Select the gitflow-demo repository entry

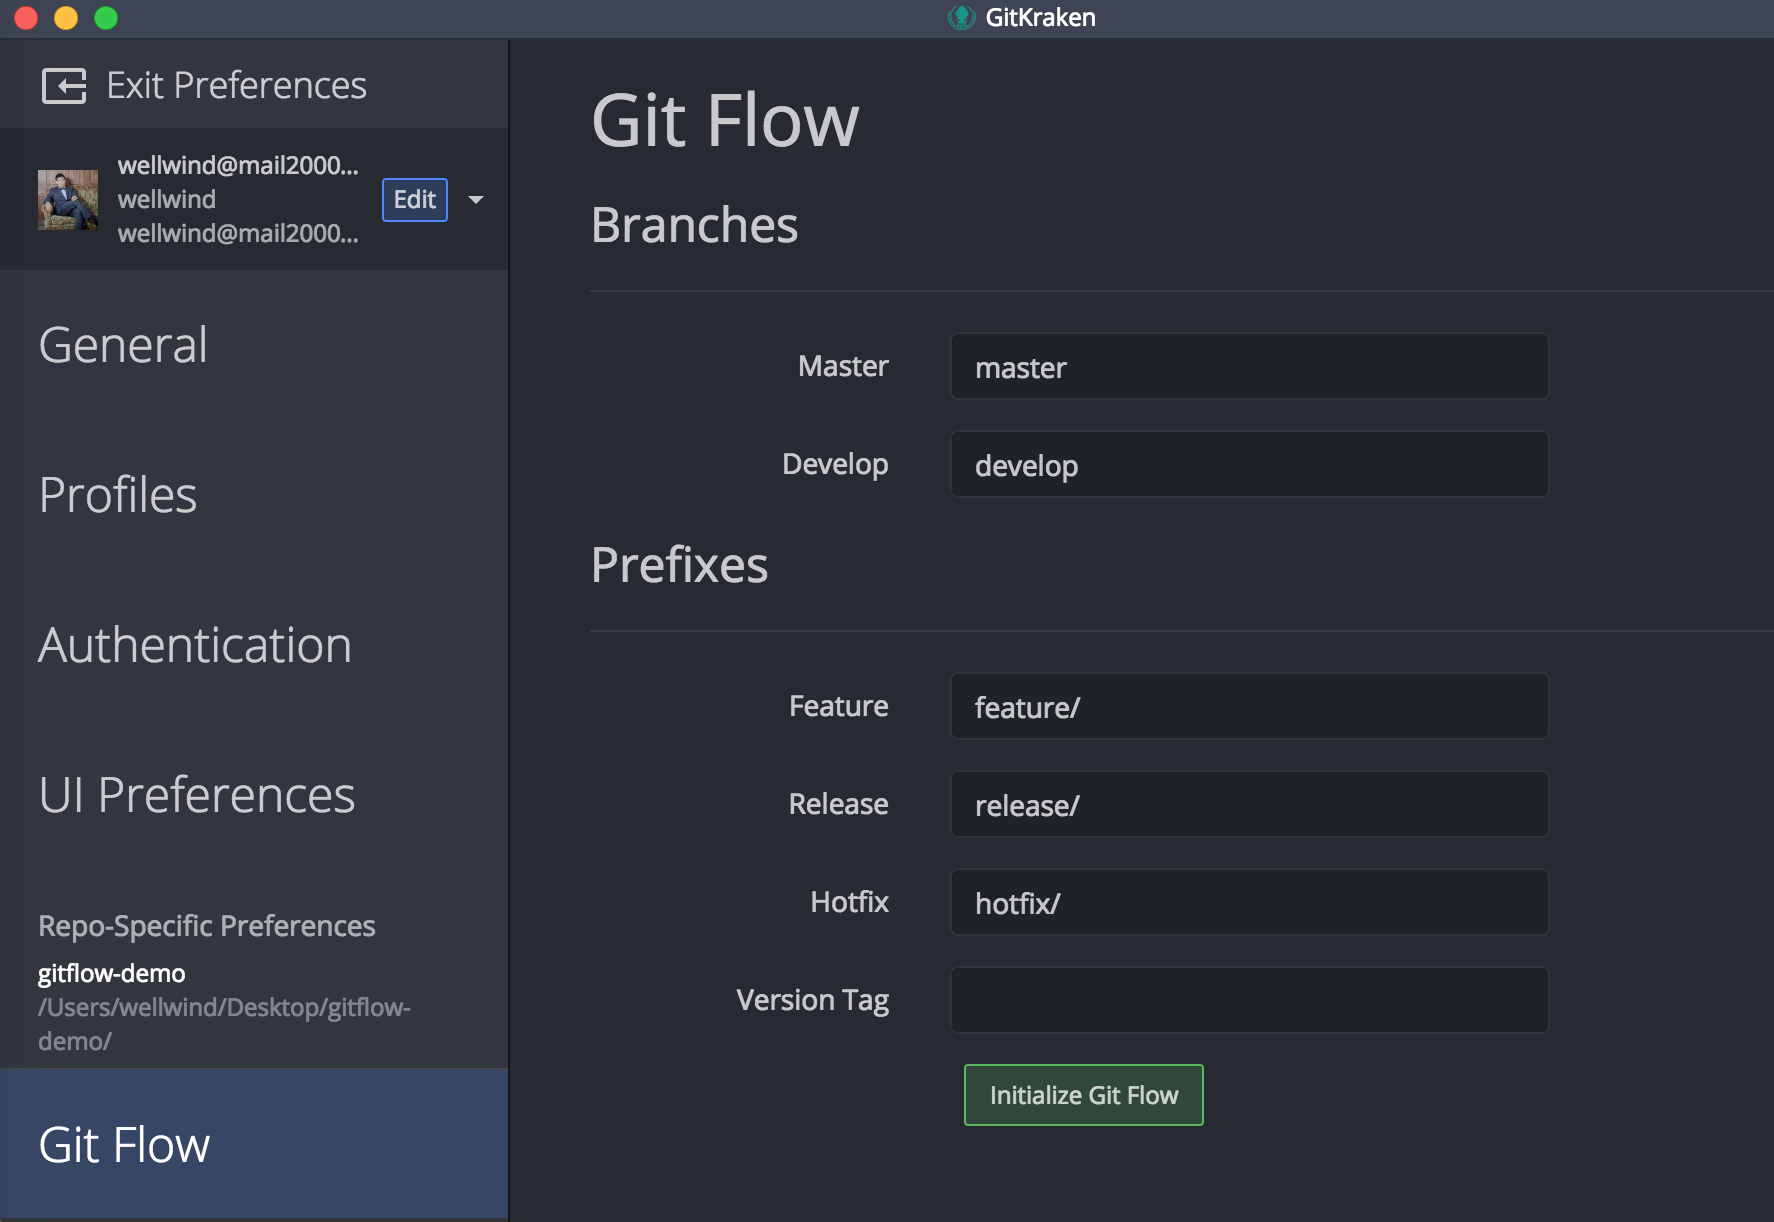[x=112, y=974]
